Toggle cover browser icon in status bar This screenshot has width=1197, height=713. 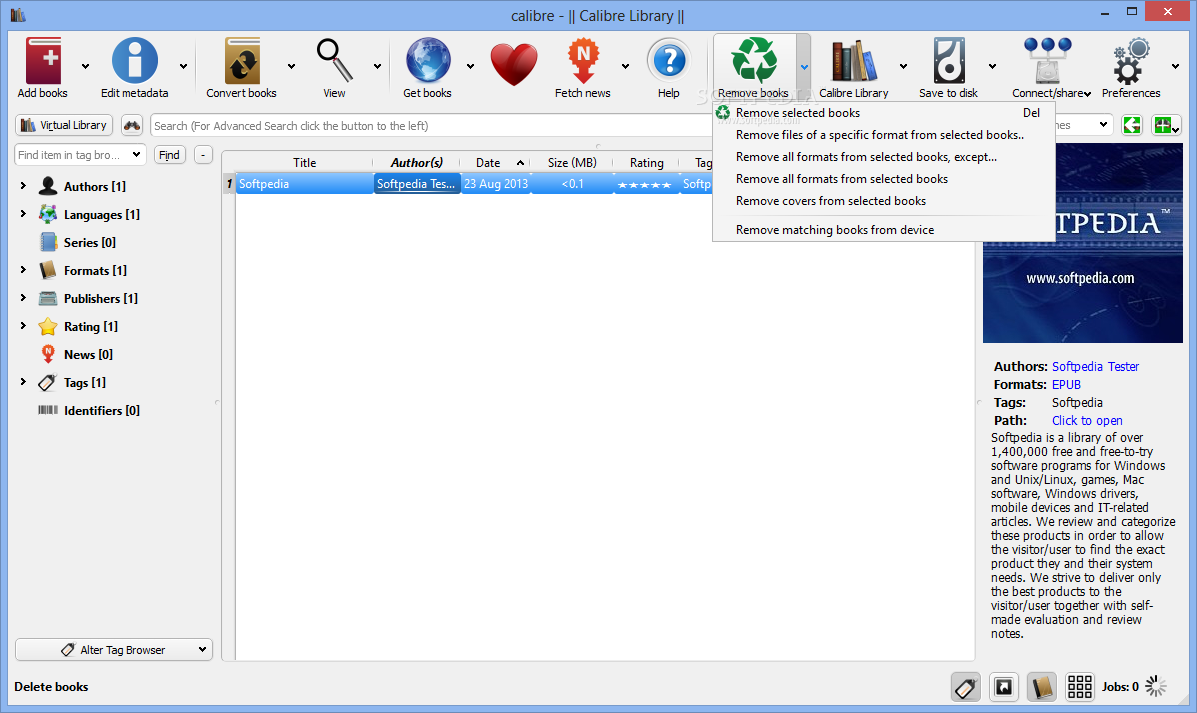[x=1004, y=687]
